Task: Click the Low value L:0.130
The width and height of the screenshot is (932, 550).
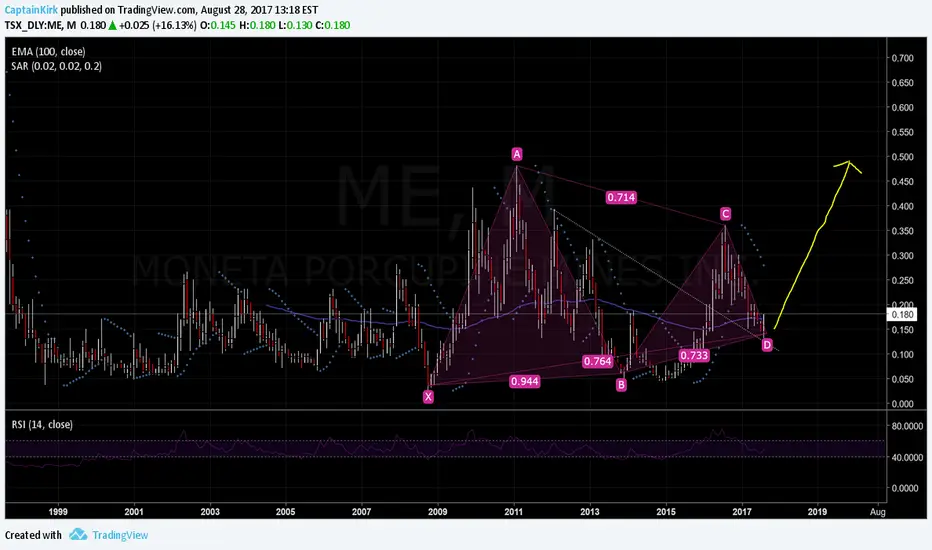Action: coord(294,26)
